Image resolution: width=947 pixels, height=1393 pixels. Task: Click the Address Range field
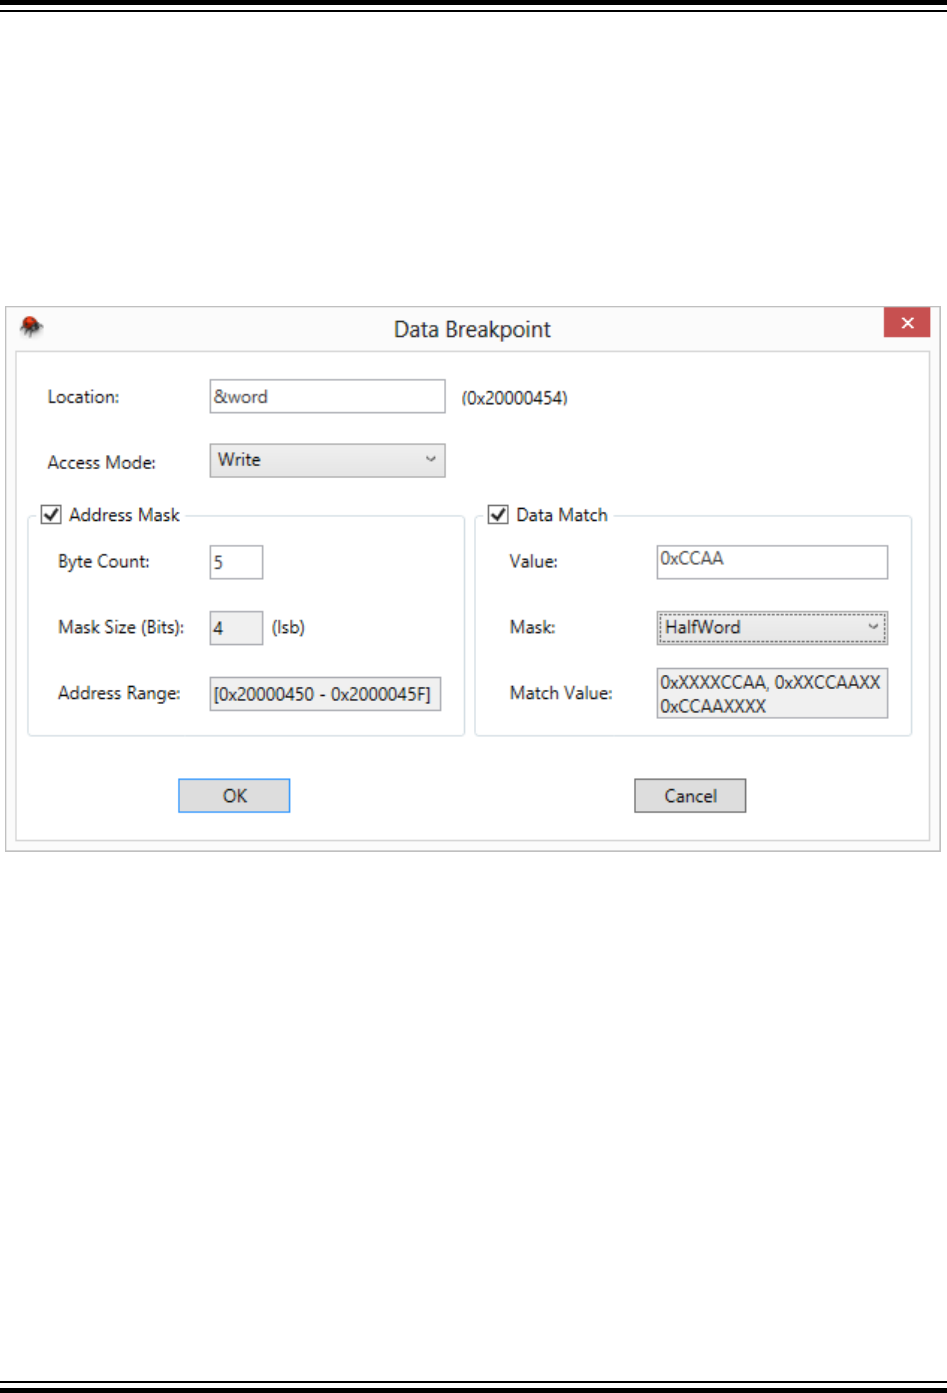pyautogui.click(x=325, y=694)
